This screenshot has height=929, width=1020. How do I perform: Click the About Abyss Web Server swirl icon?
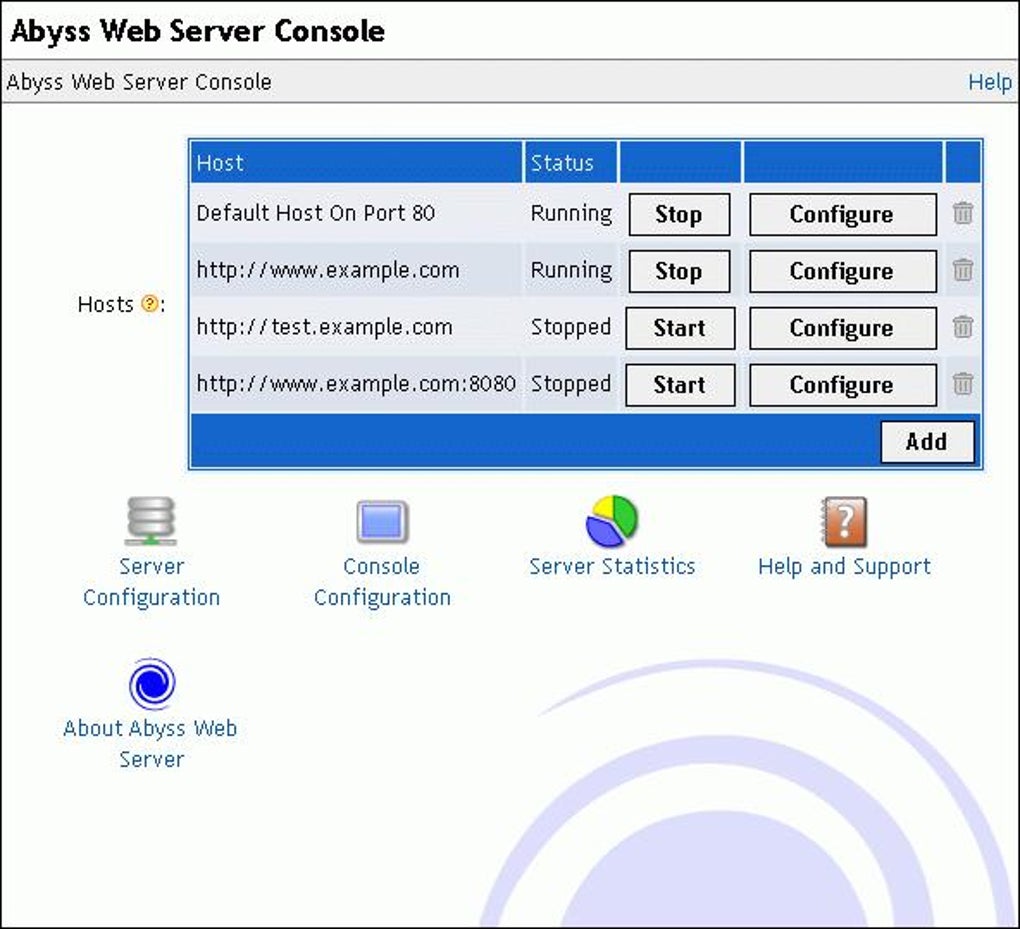(x=152, y=684)
